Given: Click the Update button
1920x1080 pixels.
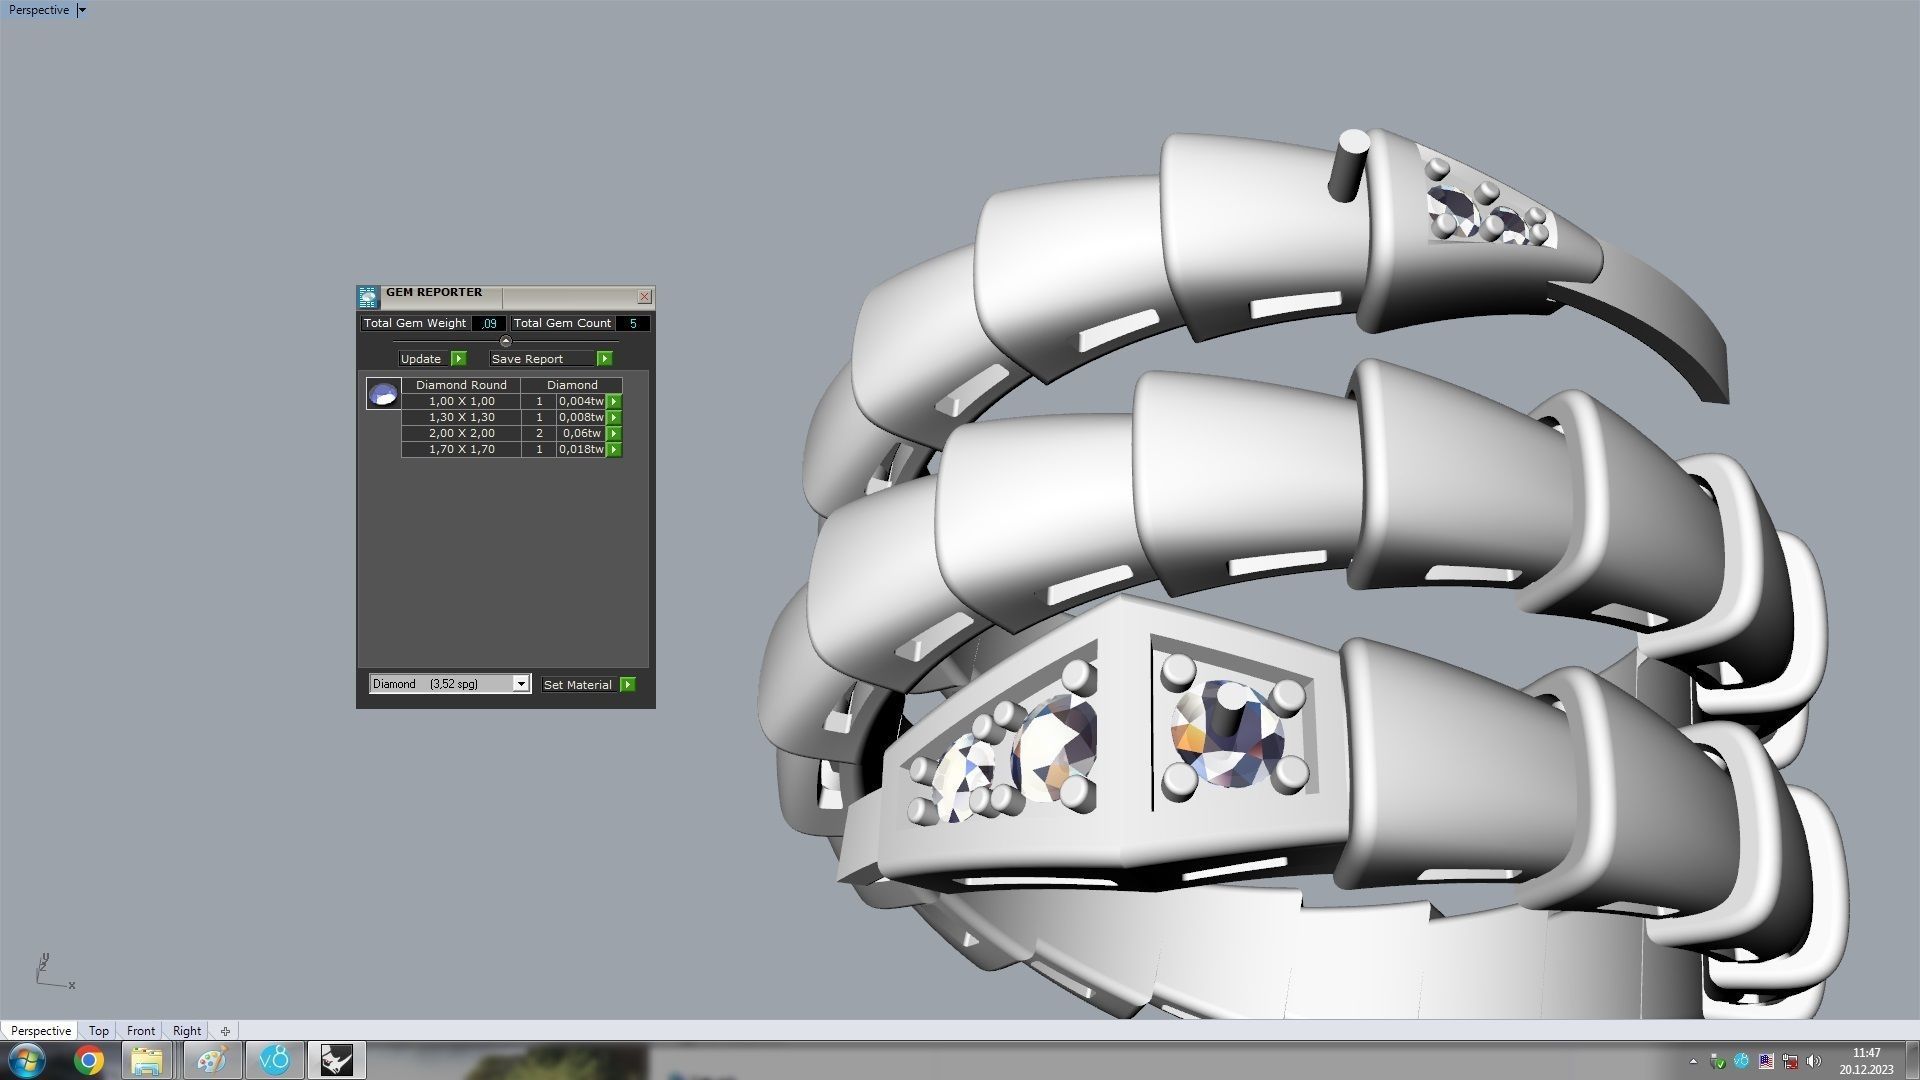Looking at the screenshot, I should [x=421, y=358].
